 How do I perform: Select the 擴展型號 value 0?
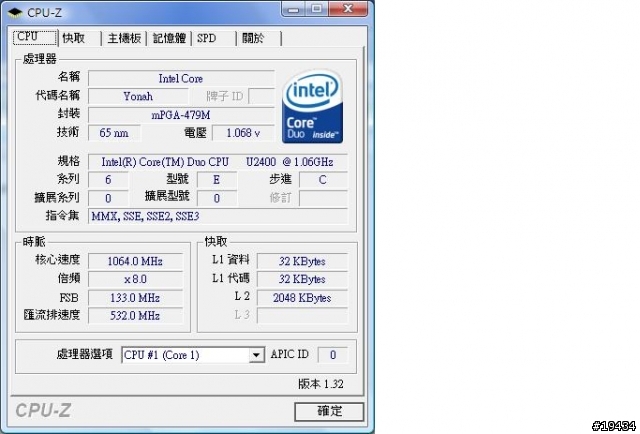(217, 198)
